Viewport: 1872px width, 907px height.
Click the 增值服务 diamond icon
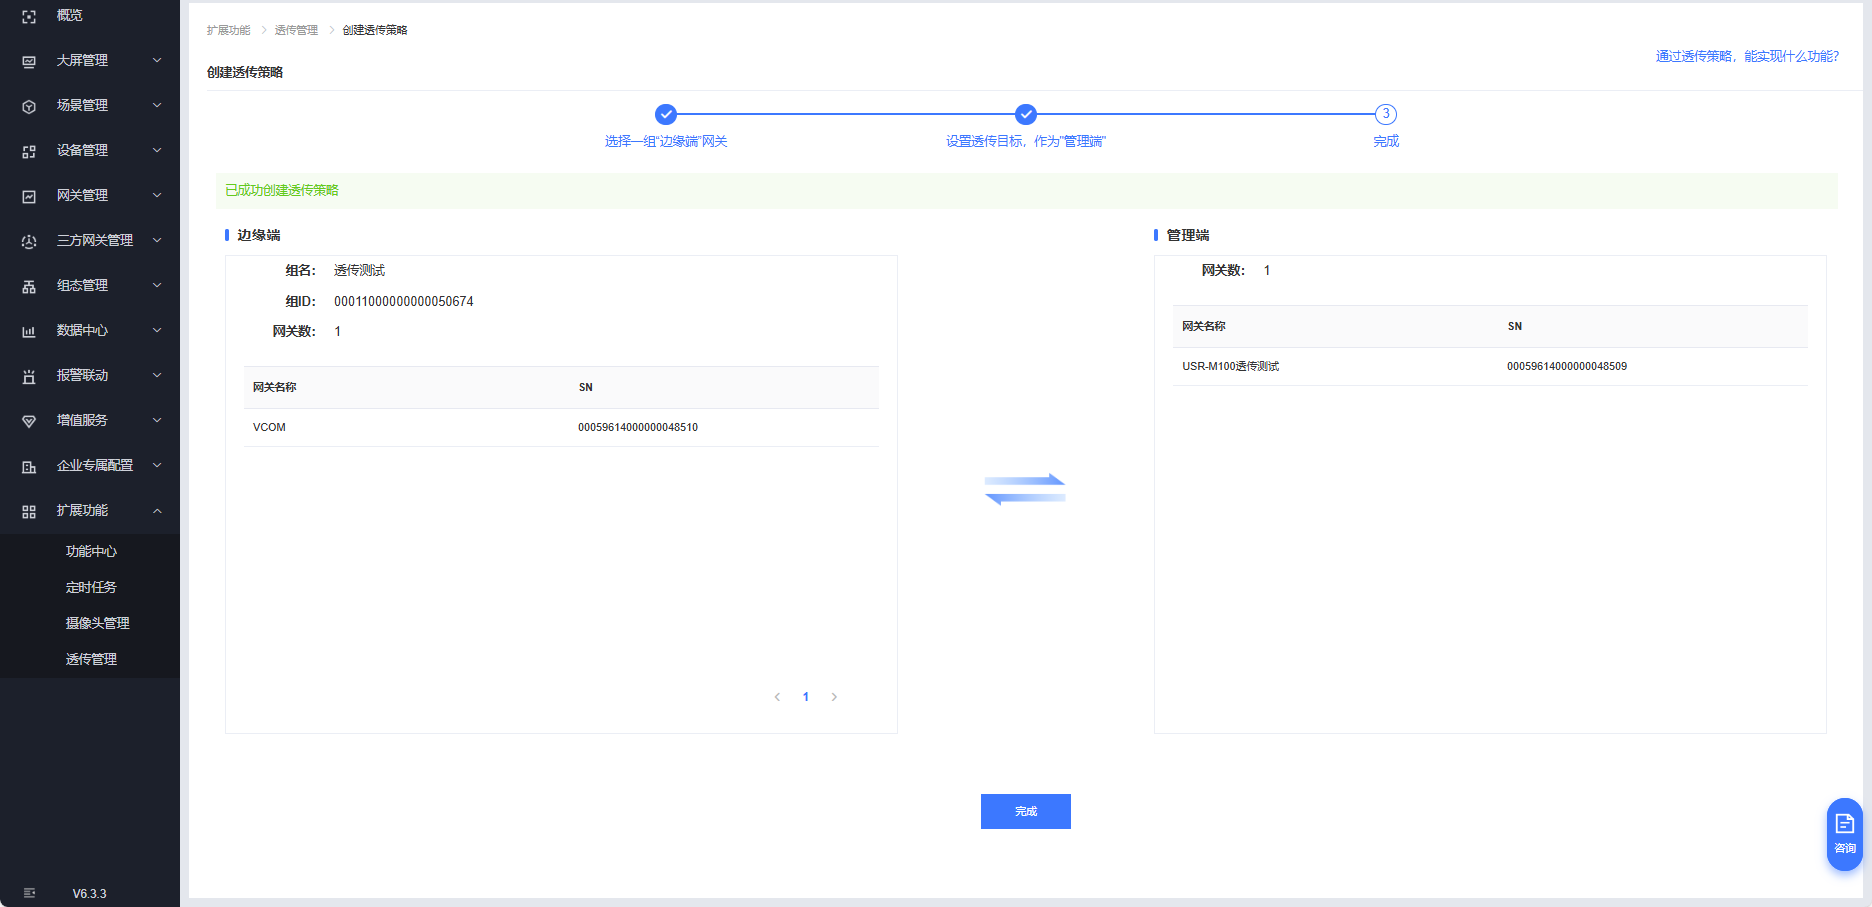29,421
